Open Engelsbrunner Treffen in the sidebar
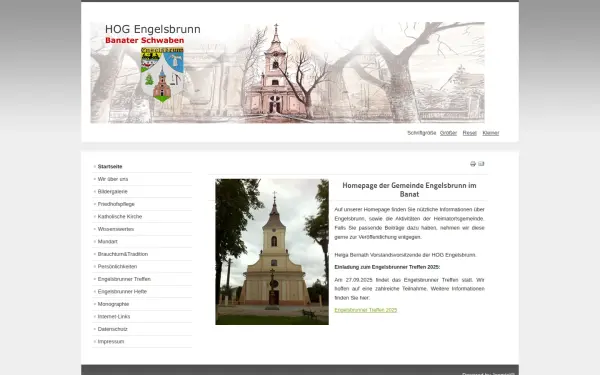Screen dimensions: 600x375 tap(124, 279)
